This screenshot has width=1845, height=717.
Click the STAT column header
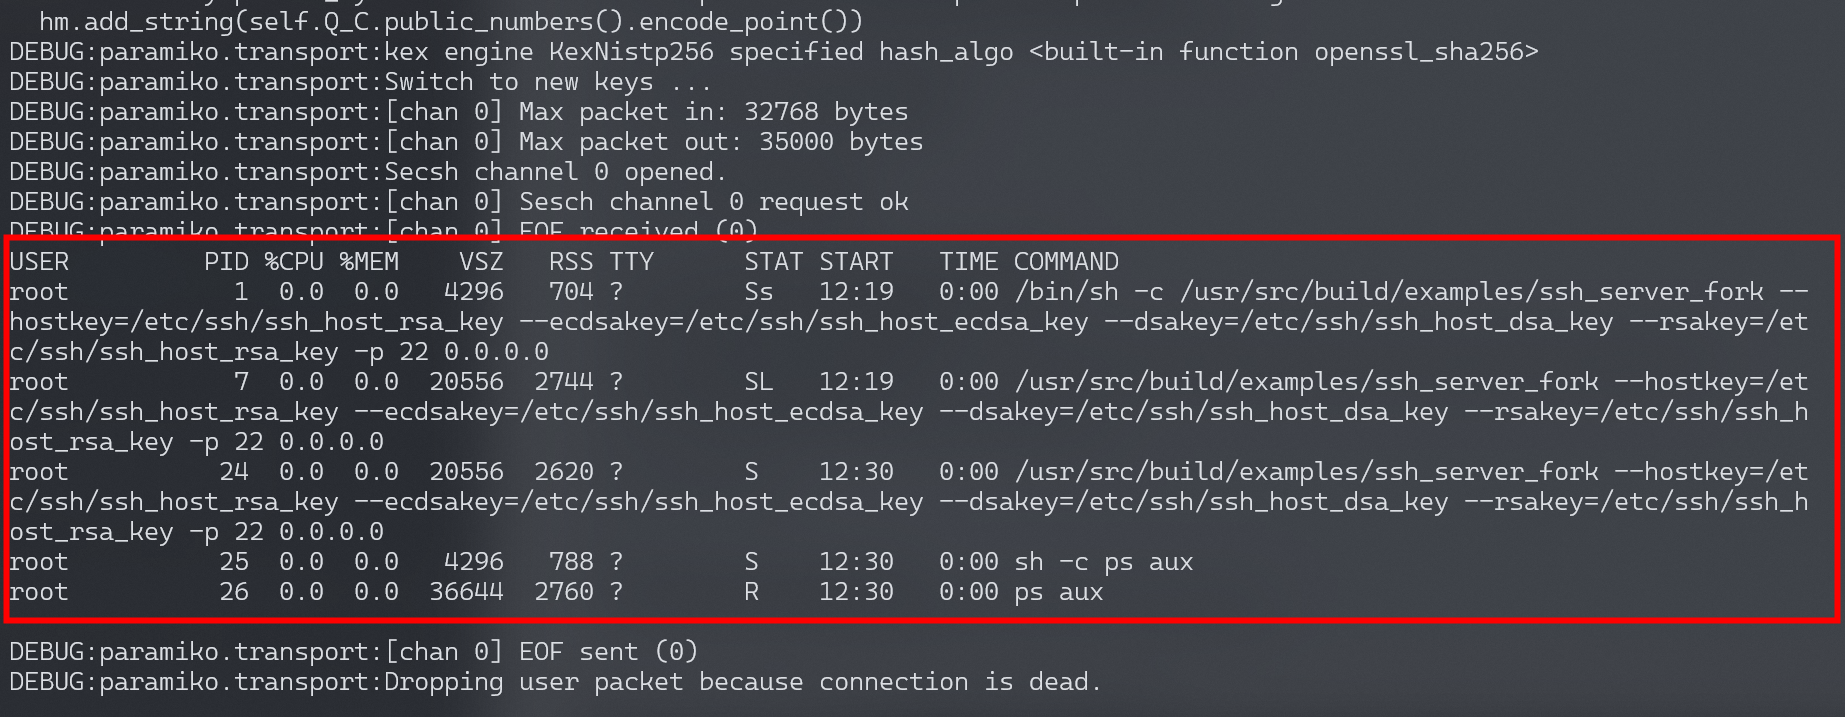[x=773, y=262]
